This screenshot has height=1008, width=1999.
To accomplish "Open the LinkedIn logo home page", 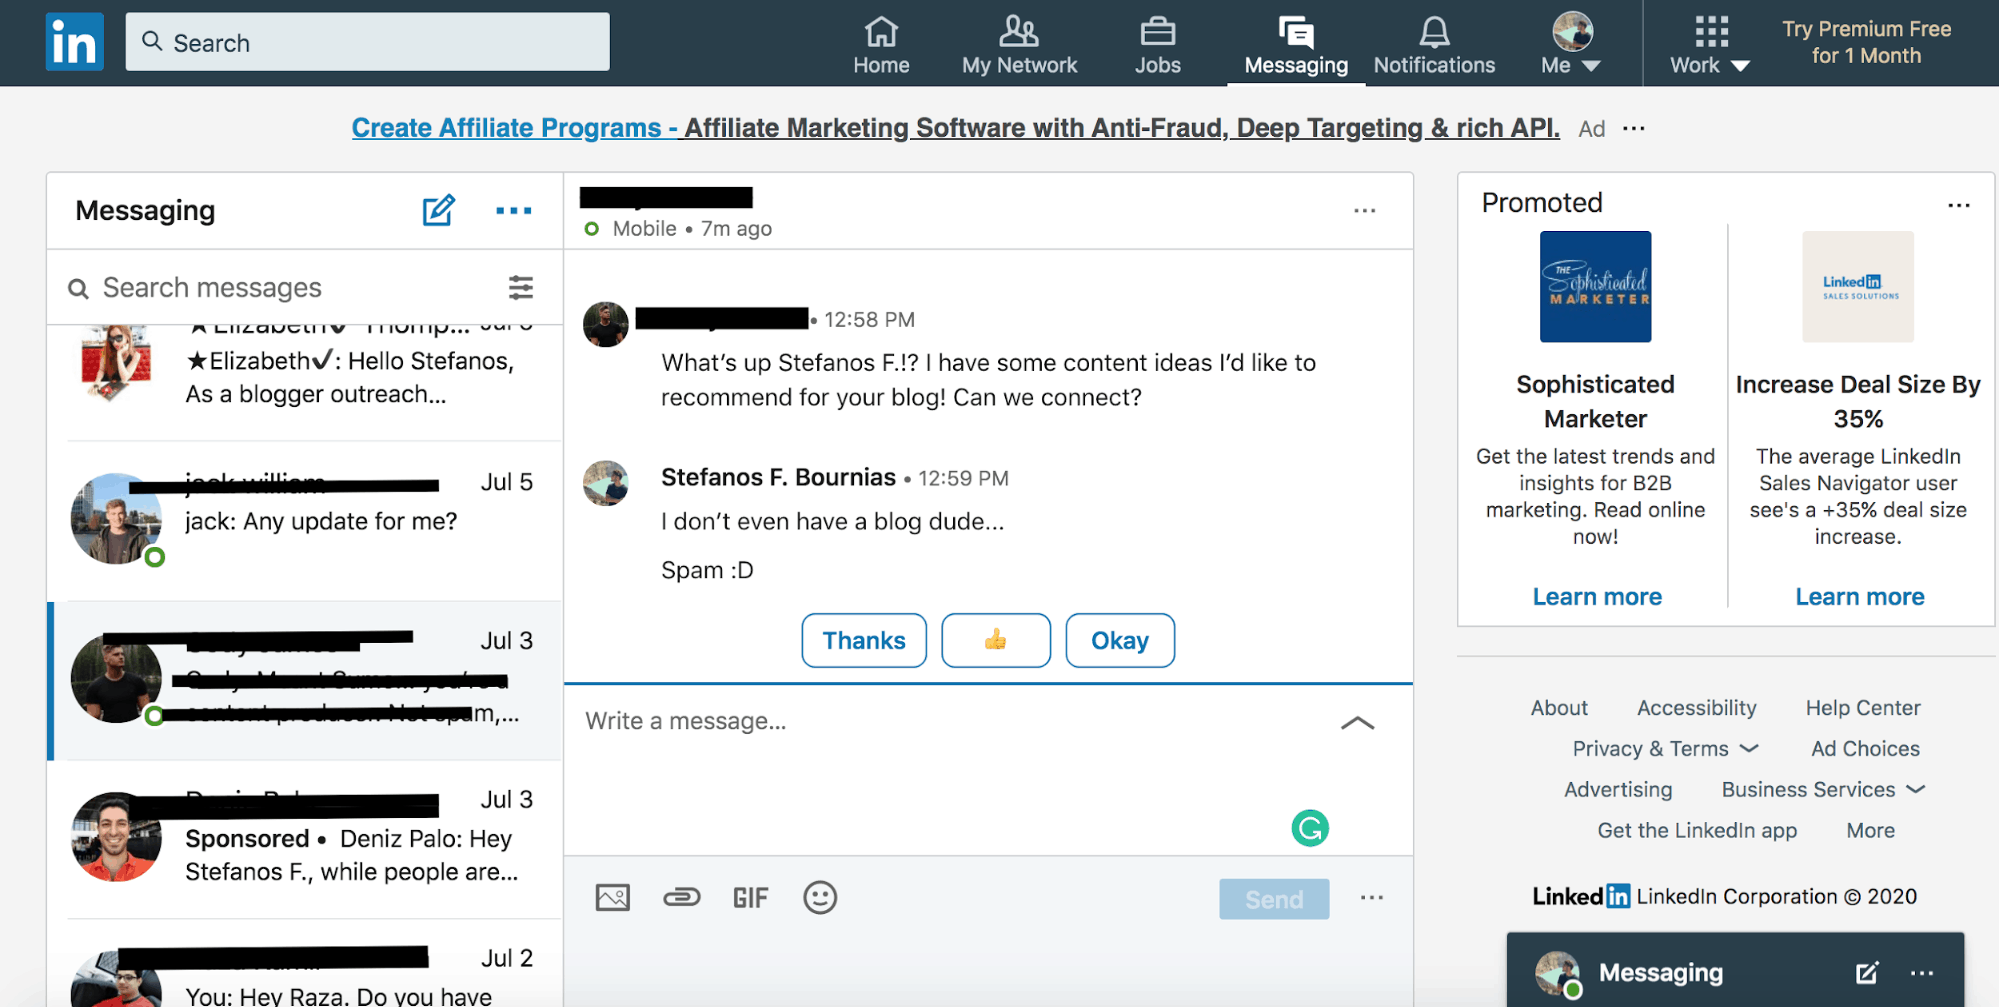I will click(x=74, y=42).
